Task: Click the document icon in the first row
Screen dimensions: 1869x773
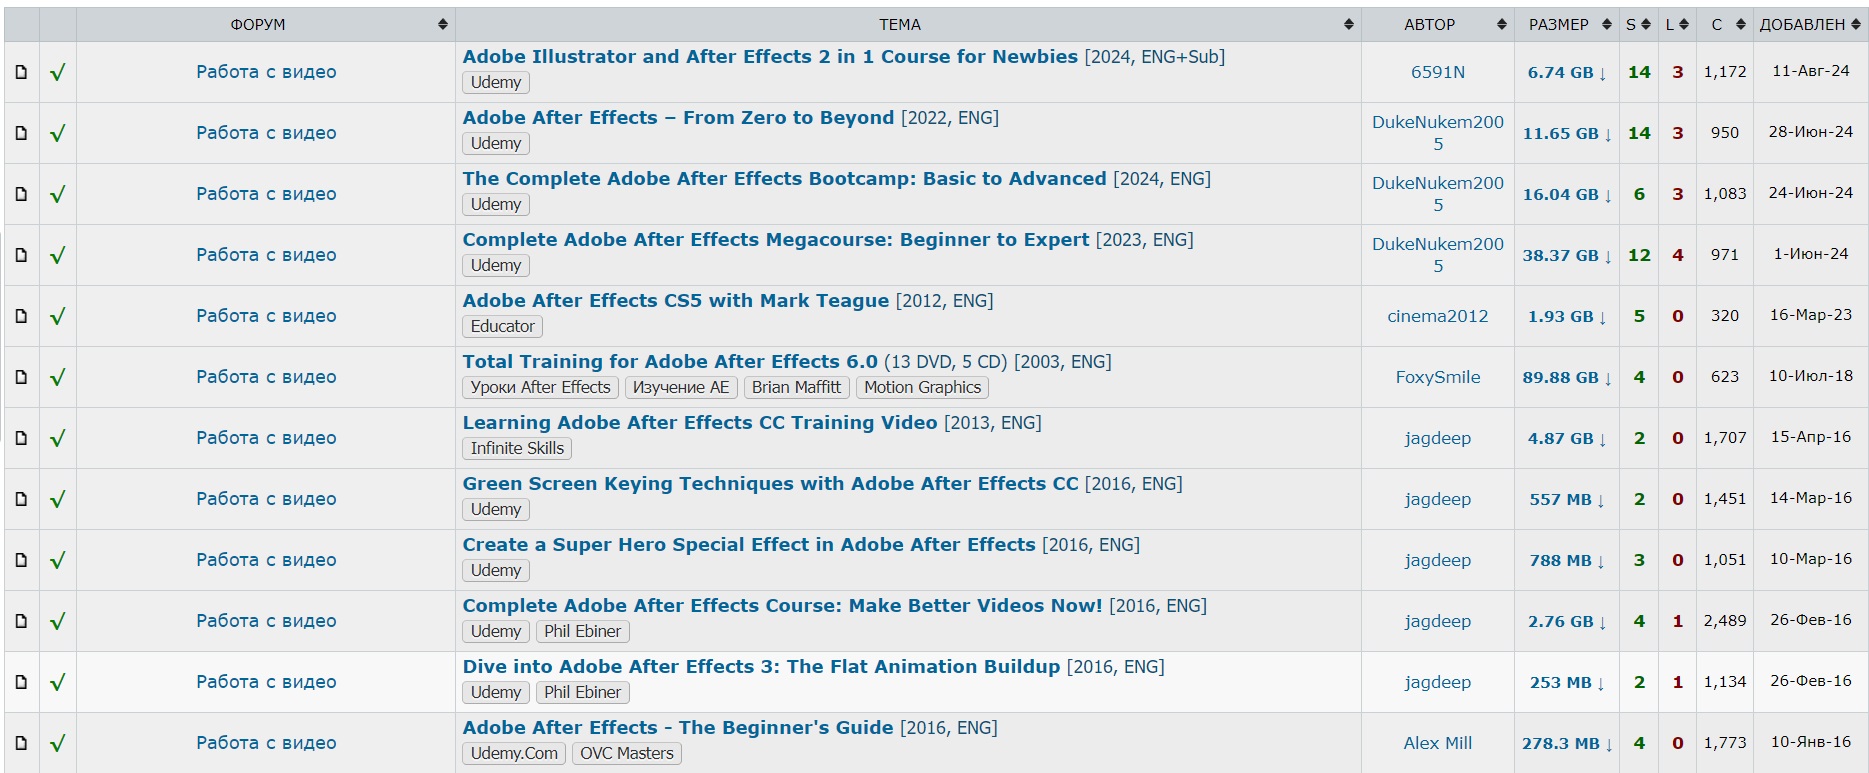Action: 21,72
